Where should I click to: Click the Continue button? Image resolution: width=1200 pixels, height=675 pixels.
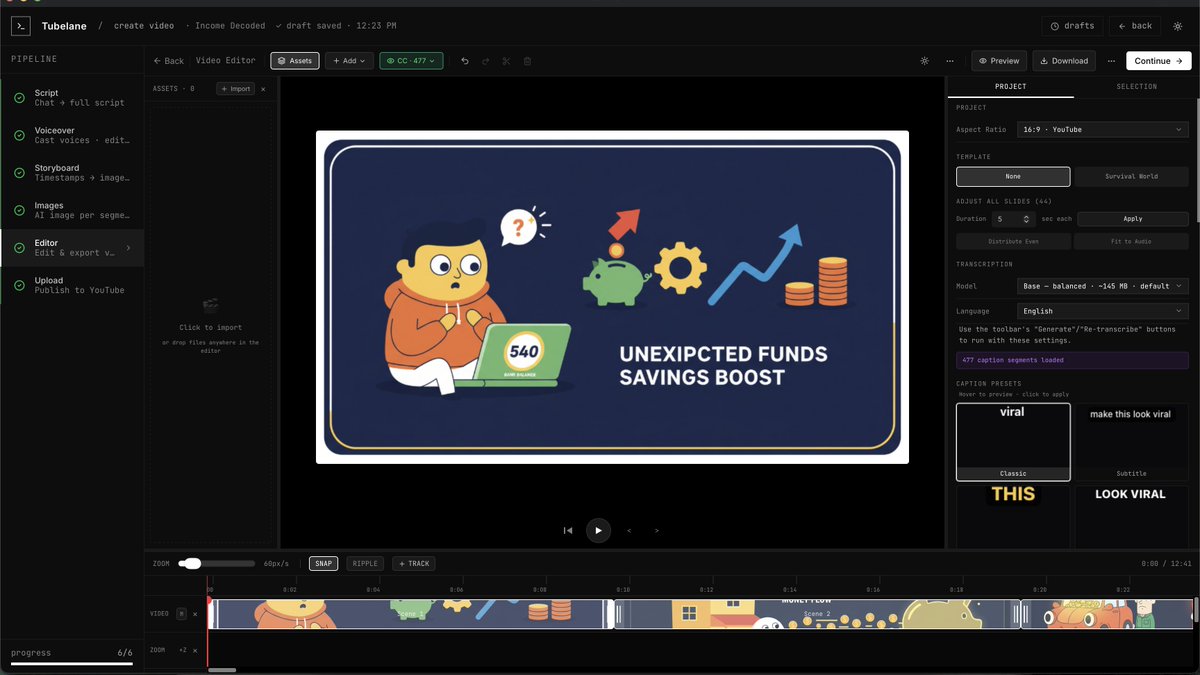pyautogui.click(x=1158, y=61)
